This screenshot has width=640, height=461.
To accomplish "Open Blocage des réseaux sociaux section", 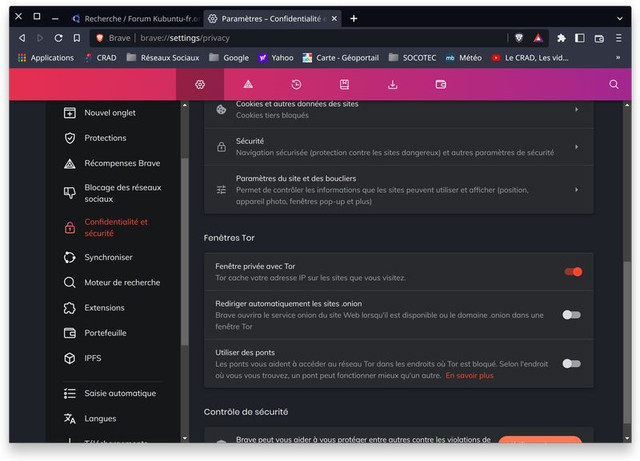I will (112, 193).
